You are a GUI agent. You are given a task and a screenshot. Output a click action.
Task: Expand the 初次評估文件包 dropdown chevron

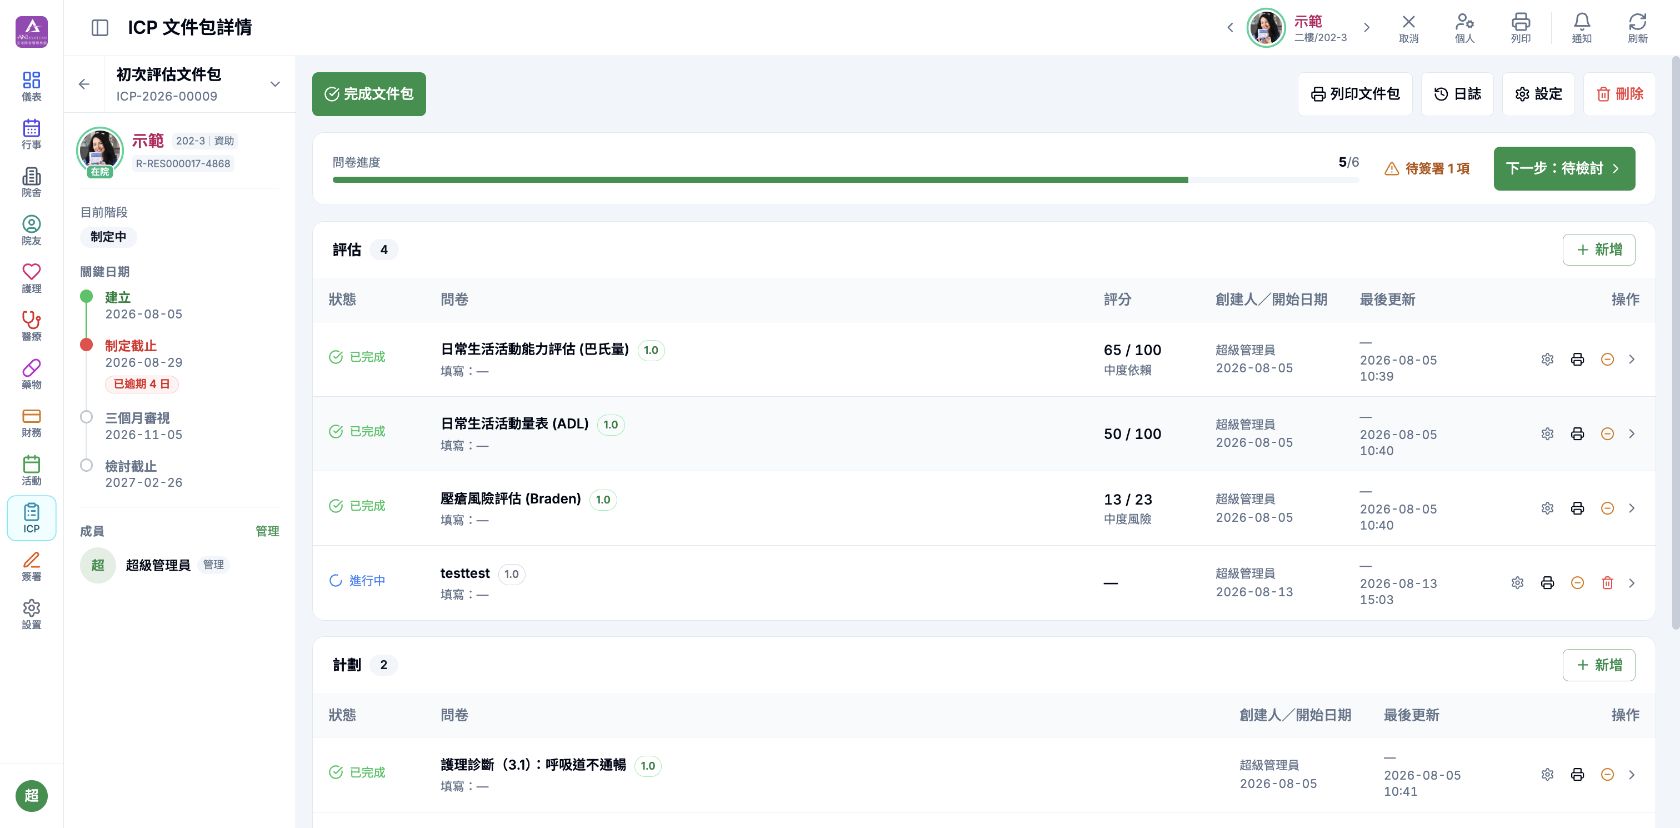pos(275,84)
